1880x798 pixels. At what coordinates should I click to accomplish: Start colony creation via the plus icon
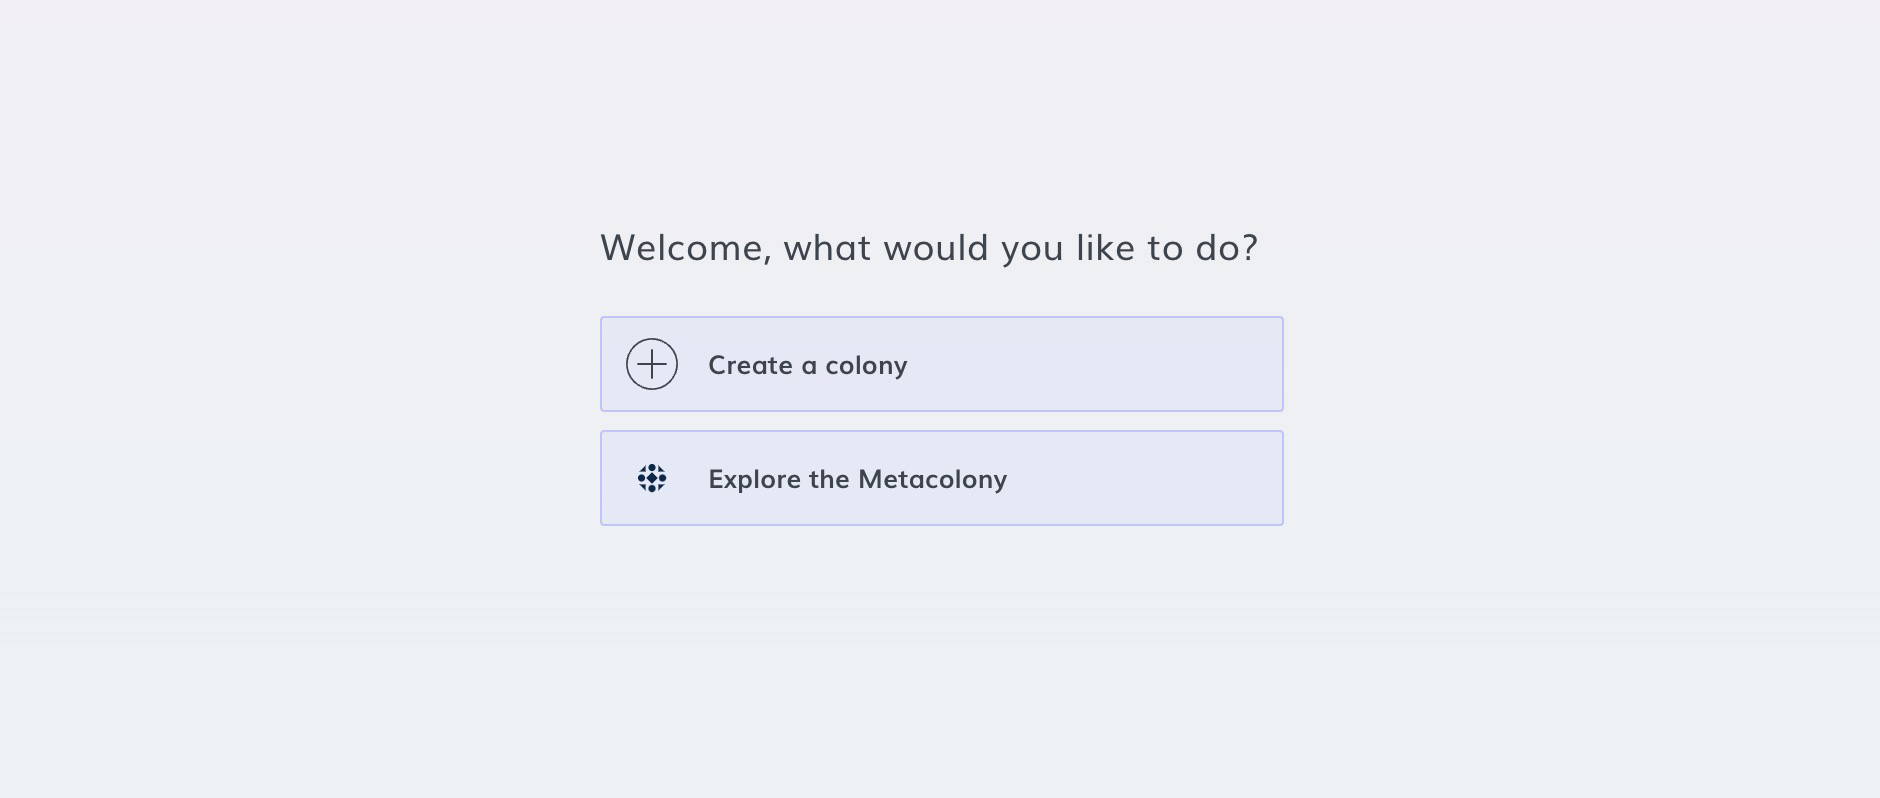652,364
